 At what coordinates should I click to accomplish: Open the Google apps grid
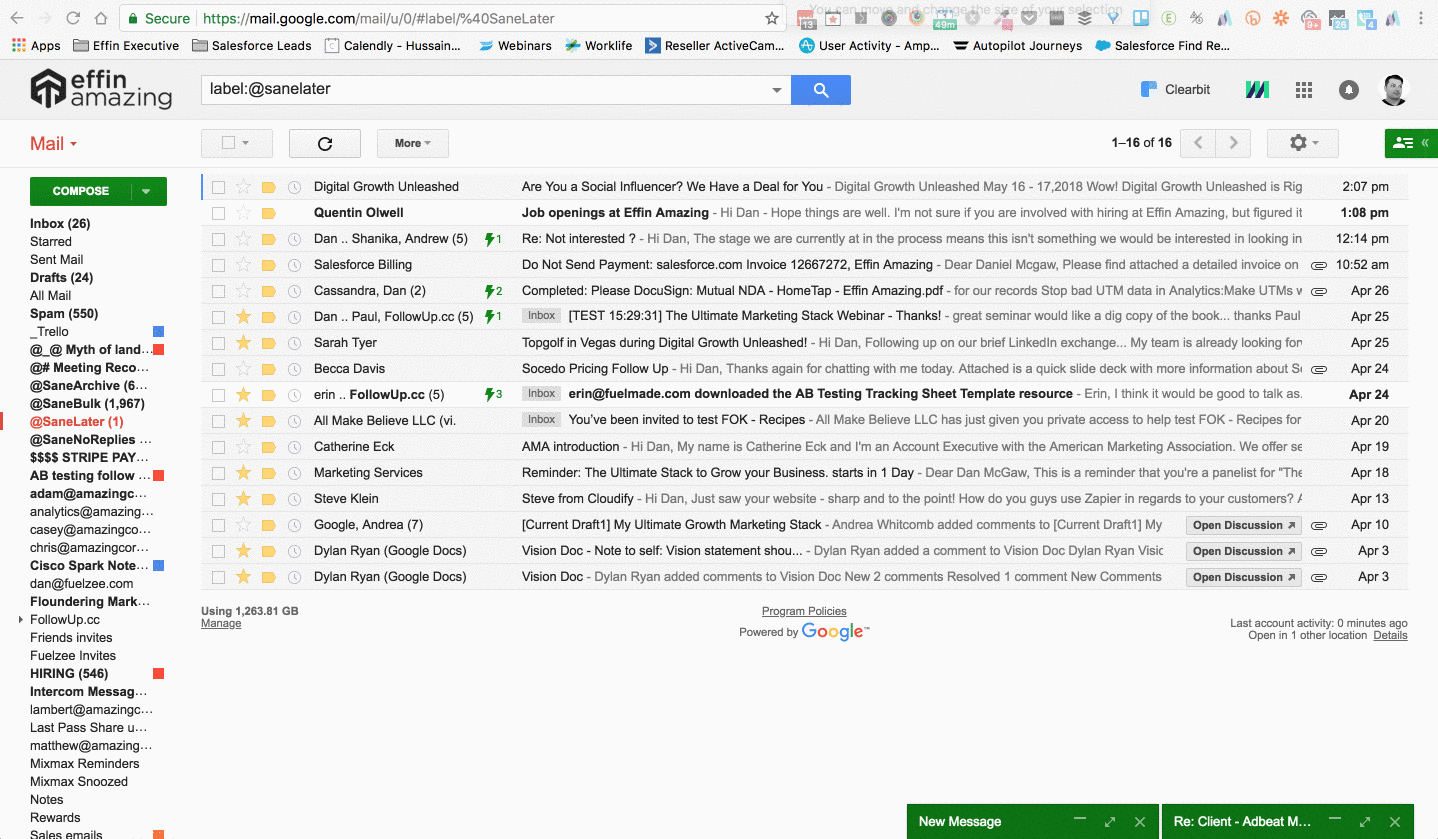[x=1303, y=90]
